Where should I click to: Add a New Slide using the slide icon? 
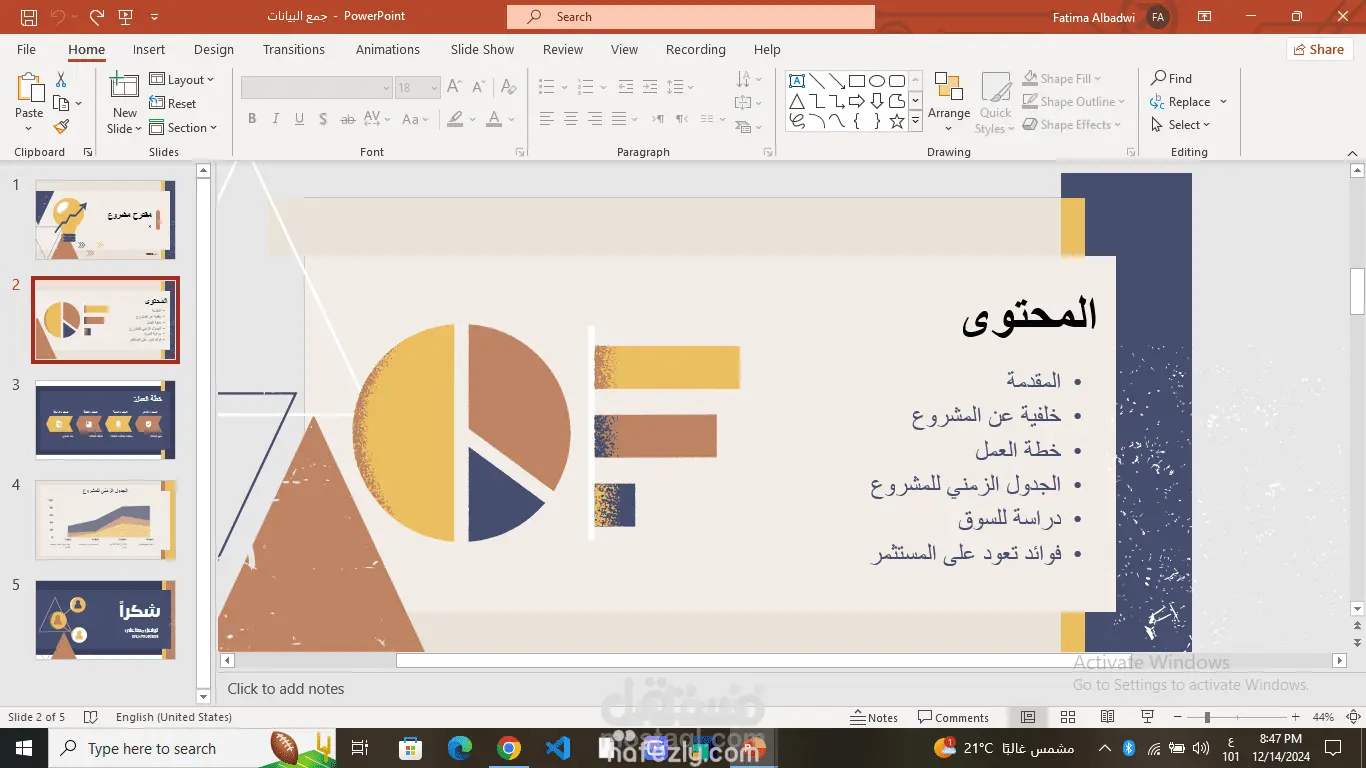click(125, 87)
